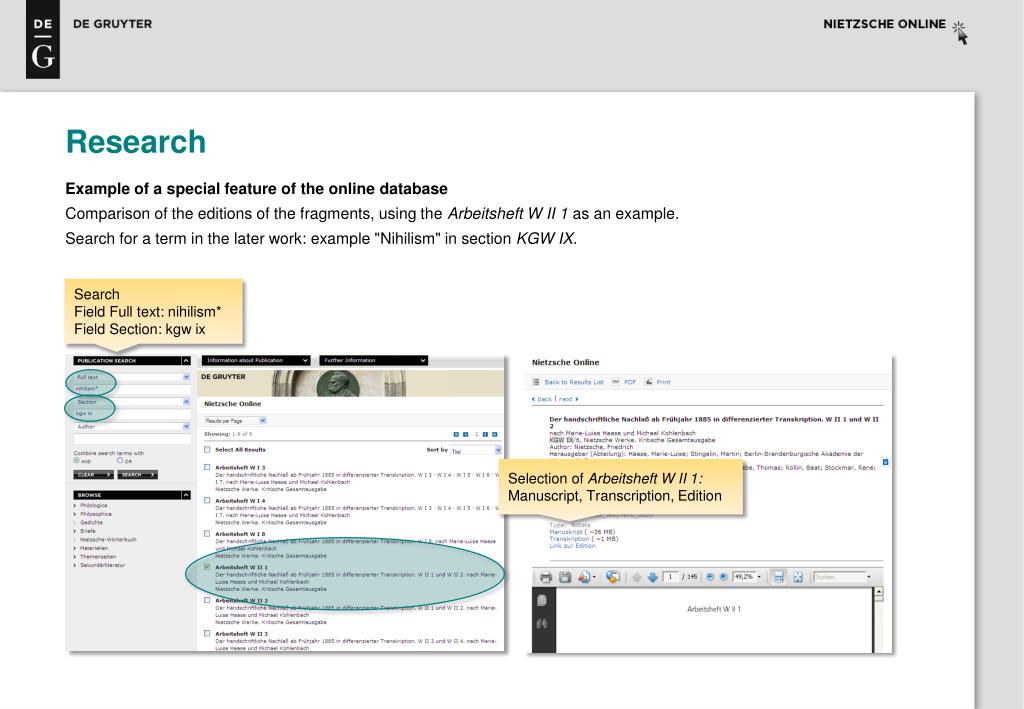The width and height of the screenshot is (1024, 709).
Task: Go to previous PDF page up-arrow
Action: click(637, 577)
